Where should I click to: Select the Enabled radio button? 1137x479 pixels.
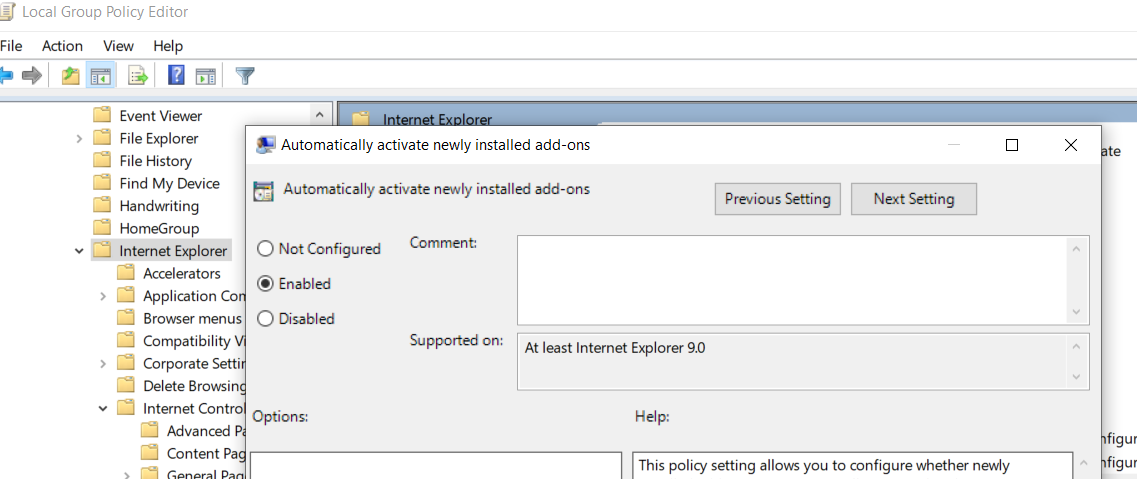point(266,284)
